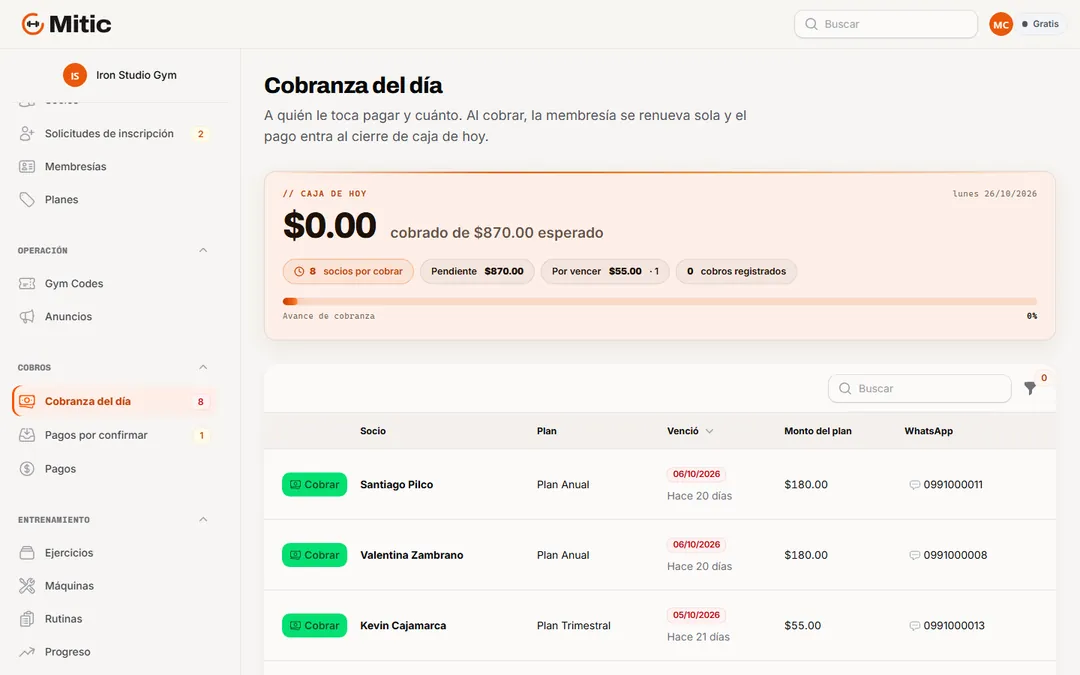Image resolution: width=1080 pixels, height=675 pixels.
Task: Click the Iron Studio Gym name
Action: coord(136,75)
